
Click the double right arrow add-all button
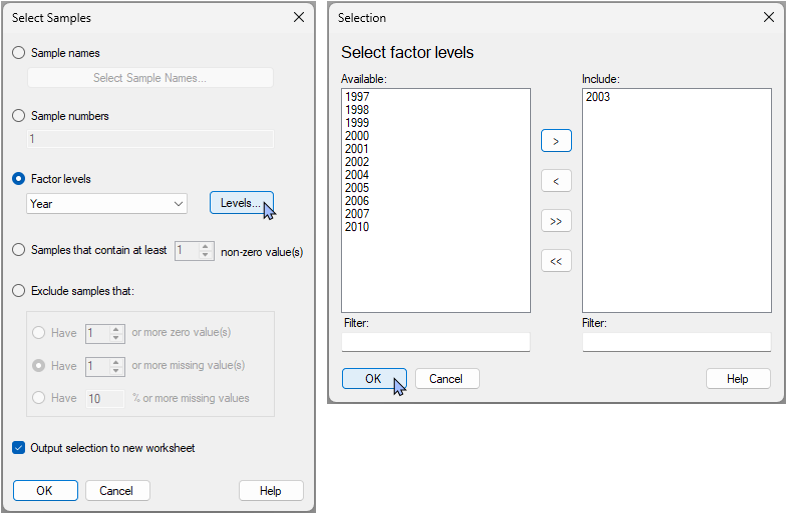point(556,221)
